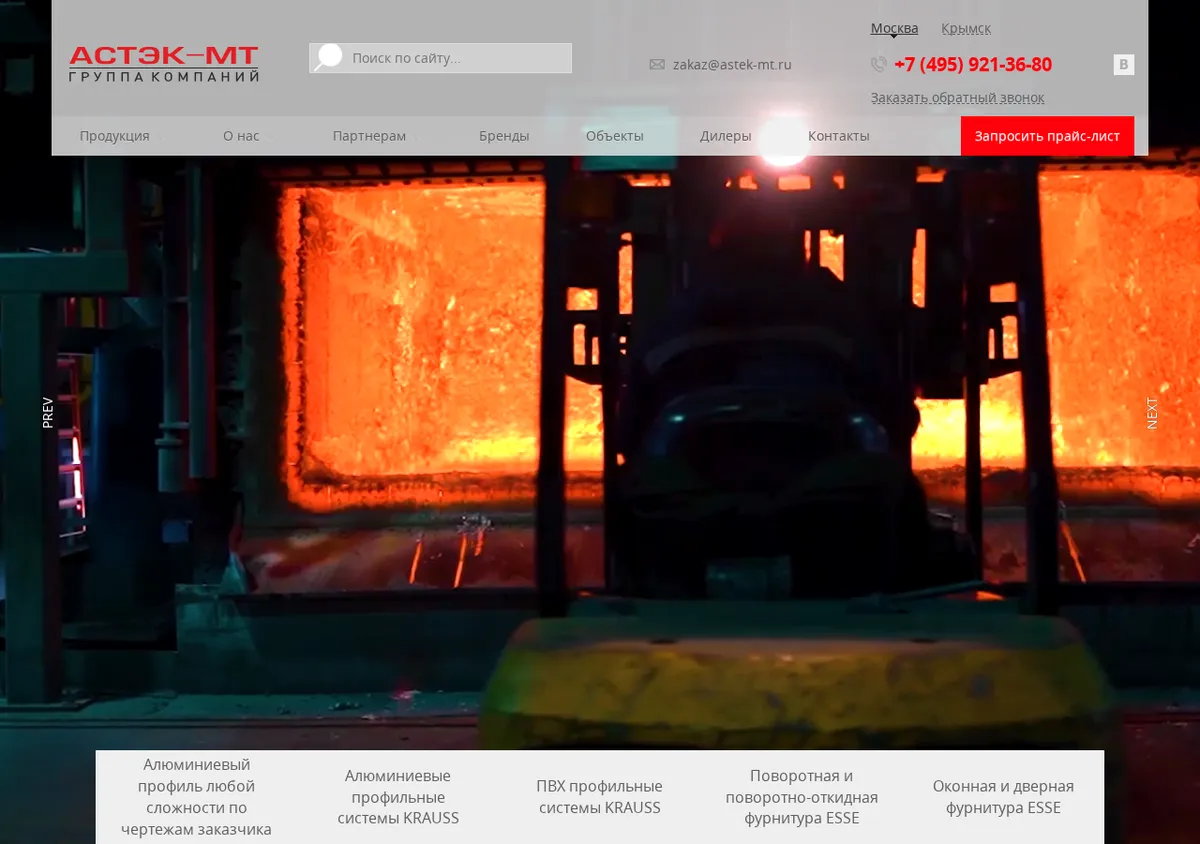Image resolution: width=1200 pixels, height=844 pixels.
Task: Click the envelope email icon
Action: (x=657, y=65)
